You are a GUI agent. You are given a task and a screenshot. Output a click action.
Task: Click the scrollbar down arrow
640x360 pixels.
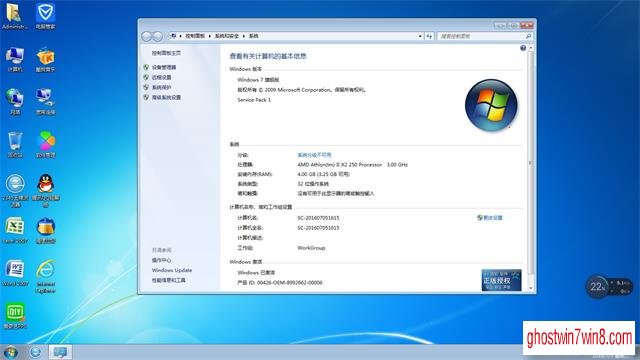point(531,288)
